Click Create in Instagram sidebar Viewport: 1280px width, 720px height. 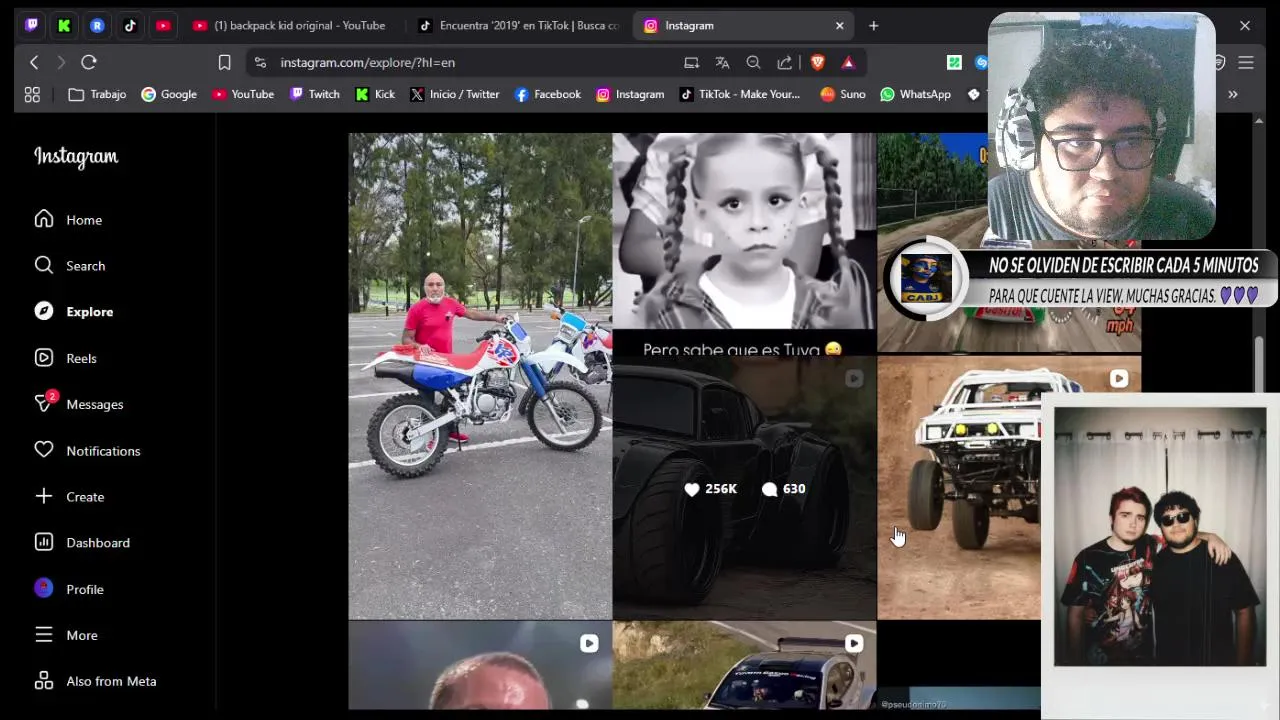(69, 496)
